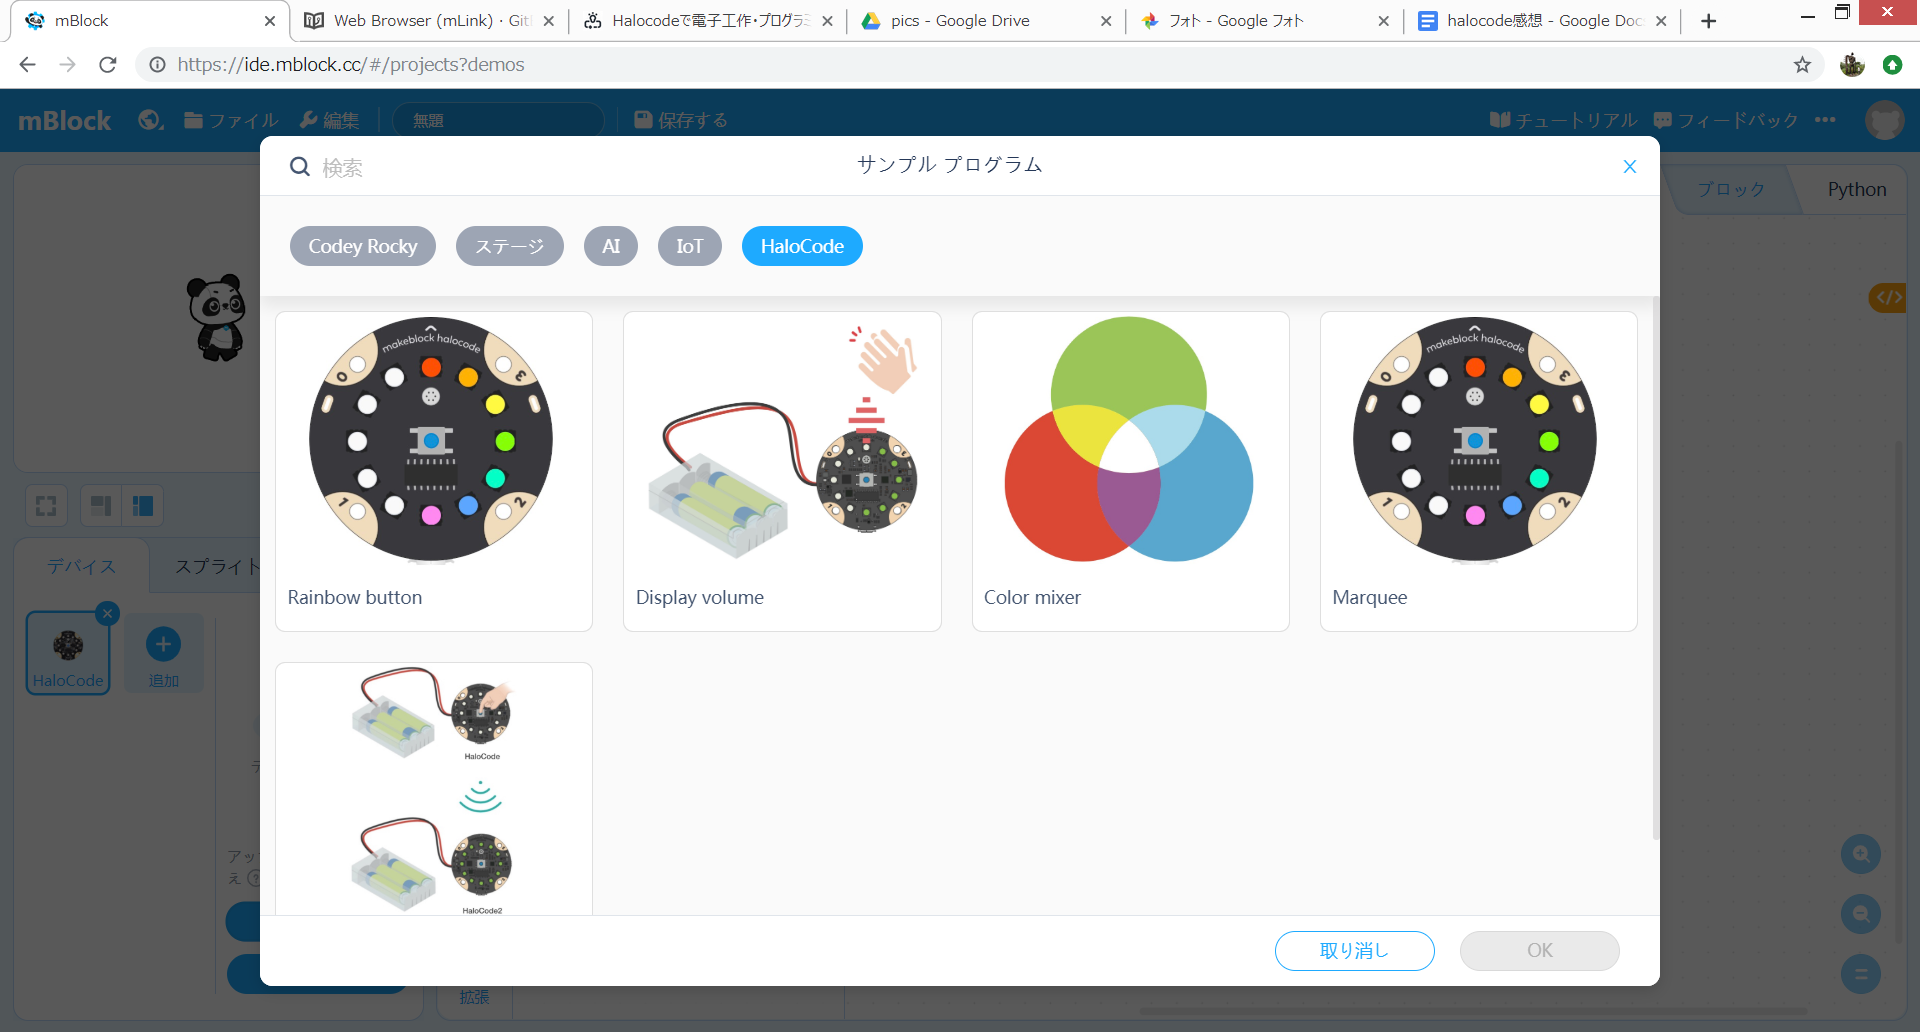Zoom out the workspace

pyautogui.click(x=1861, y=914)
